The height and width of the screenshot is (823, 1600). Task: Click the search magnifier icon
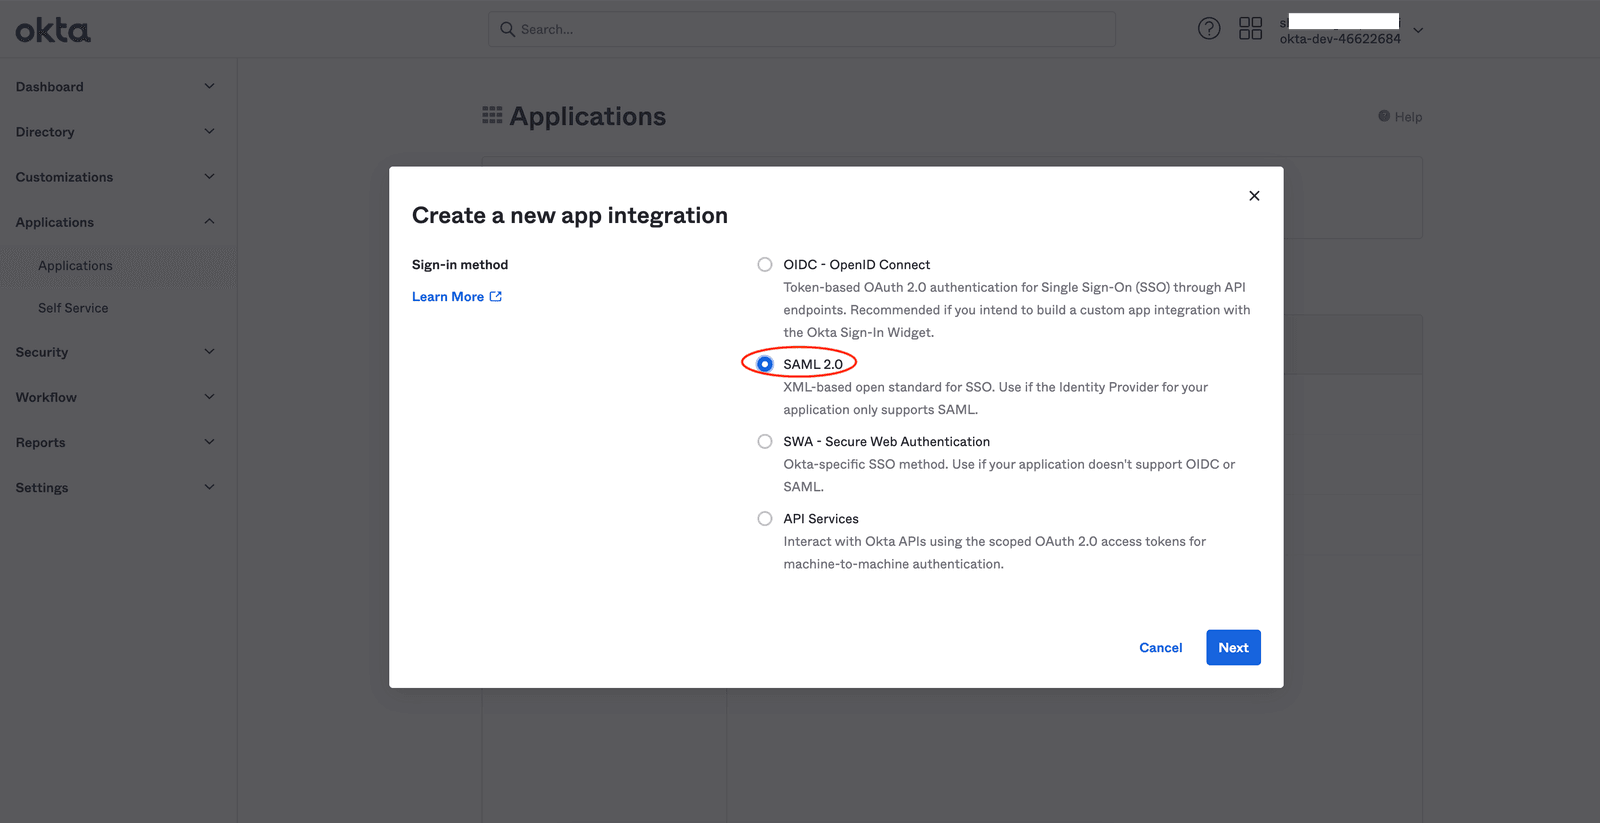point(508,30)
